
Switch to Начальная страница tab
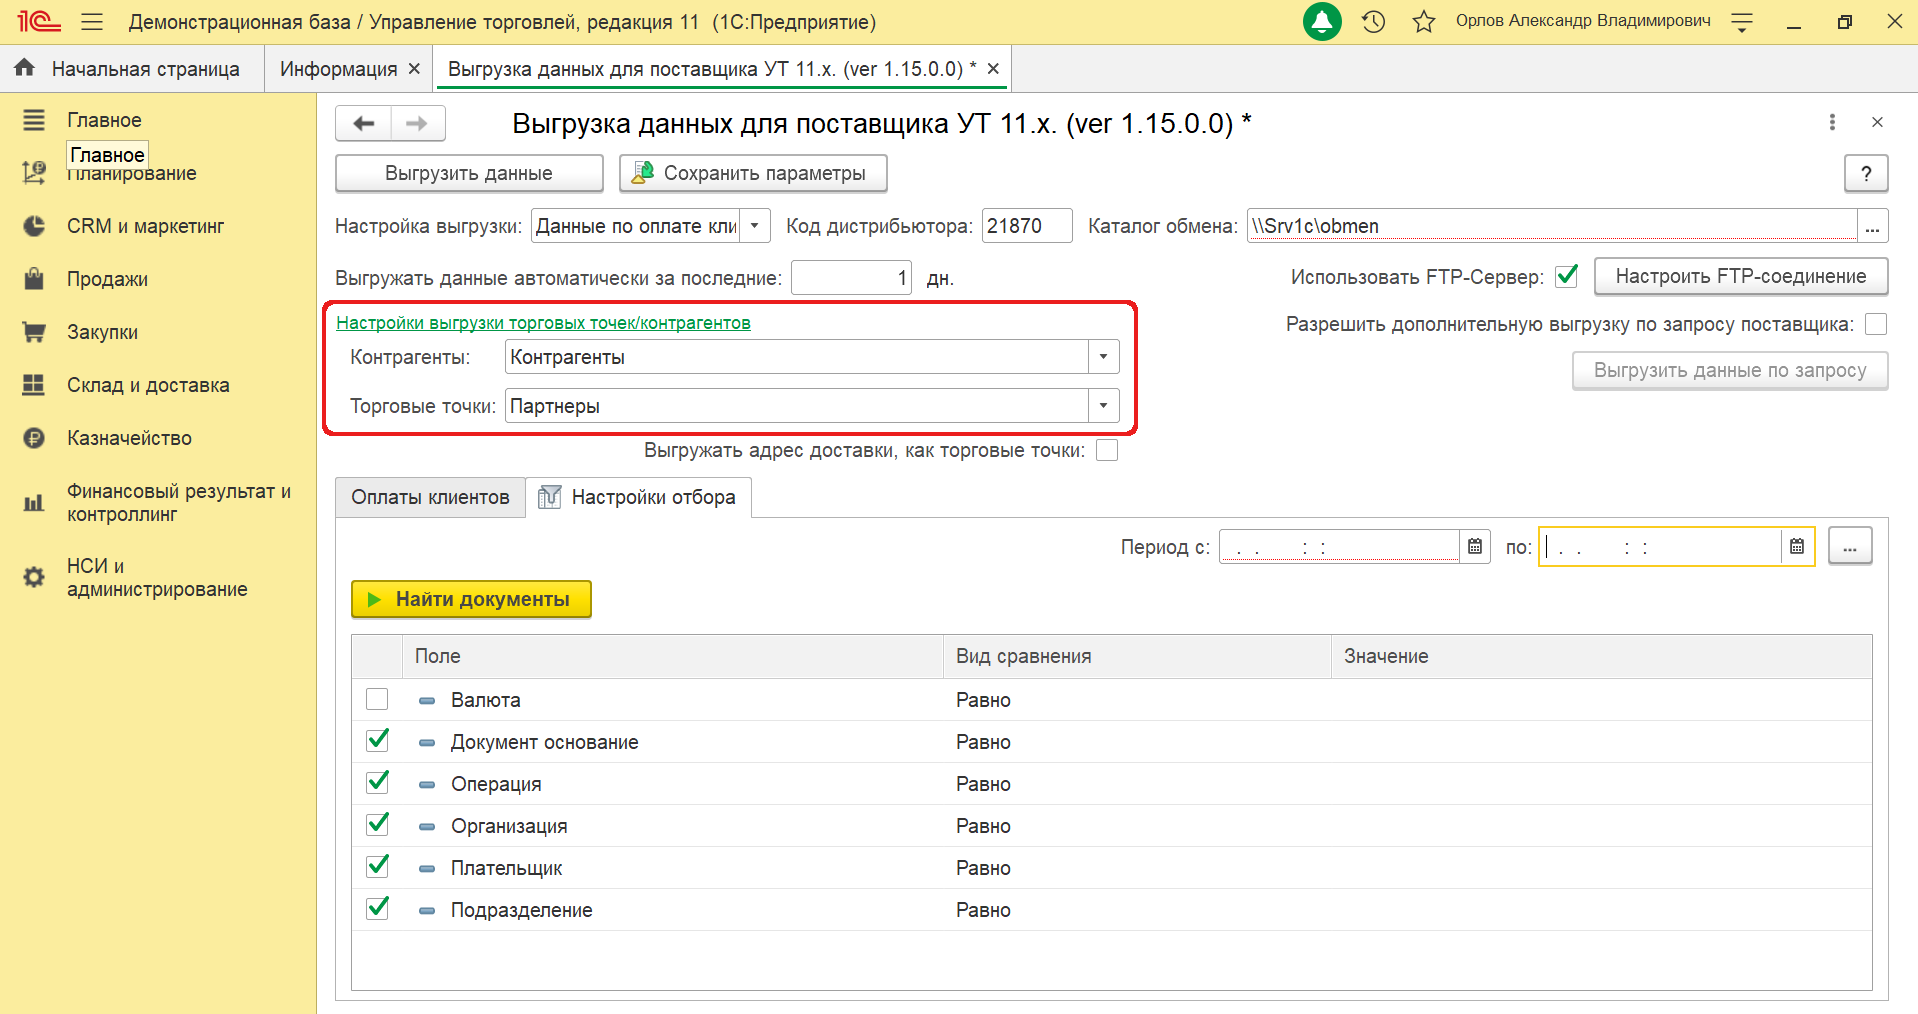click(x=132, y=68)
